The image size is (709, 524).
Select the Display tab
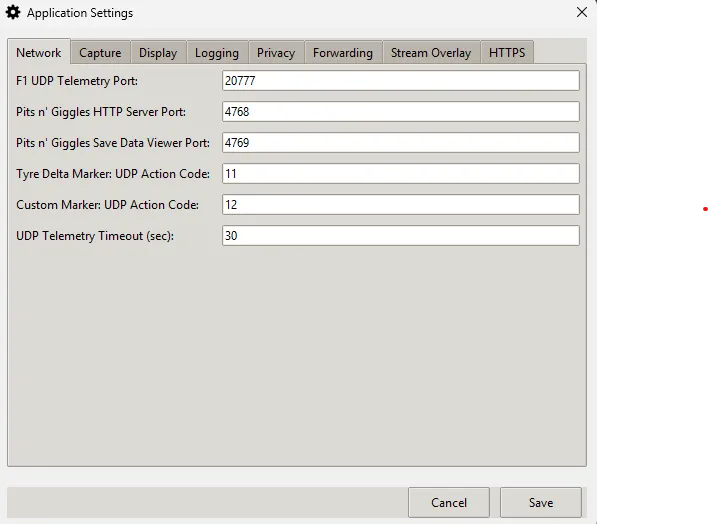click(x=158, y=53)
